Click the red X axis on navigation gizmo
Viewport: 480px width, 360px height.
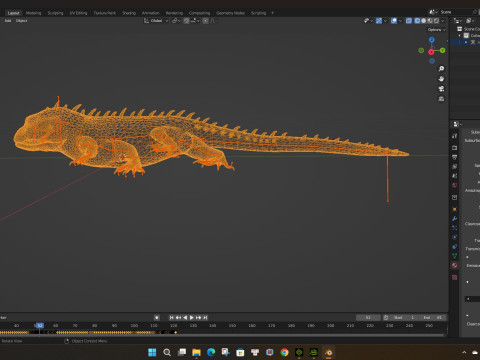point(431,52)
